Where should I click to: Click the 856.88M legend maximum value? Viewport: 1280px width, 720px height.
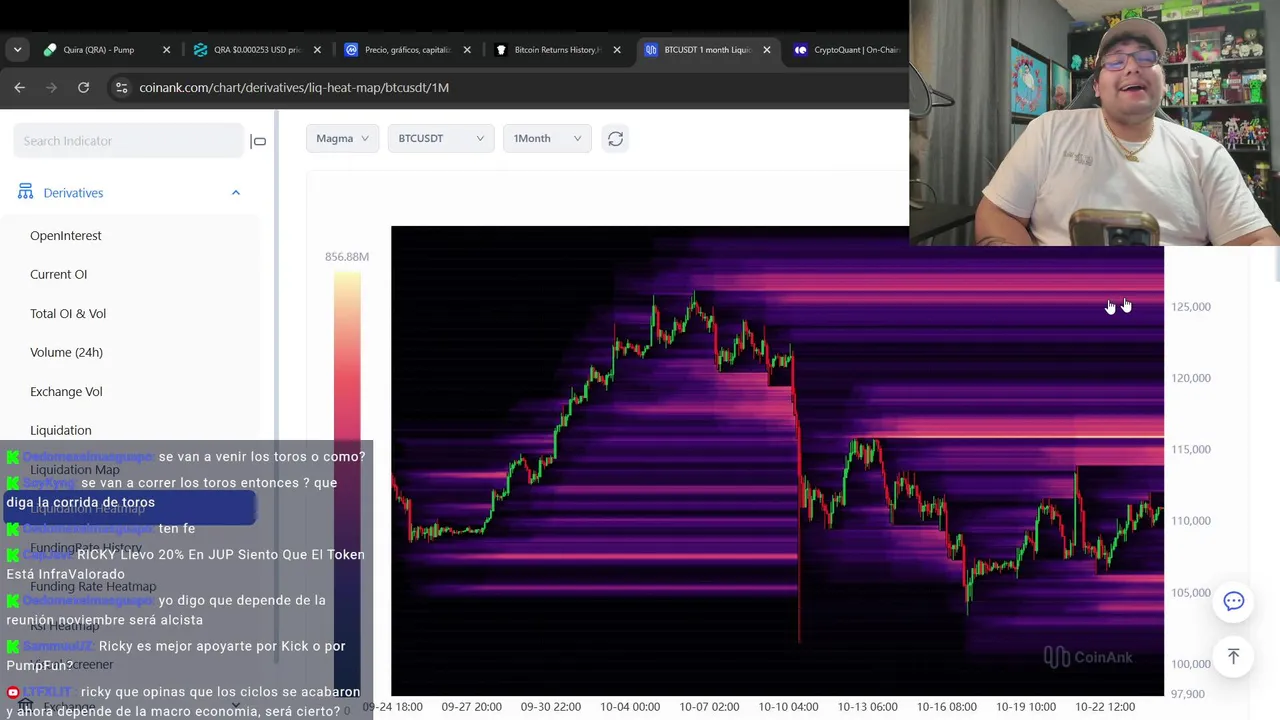pos(347,257)
